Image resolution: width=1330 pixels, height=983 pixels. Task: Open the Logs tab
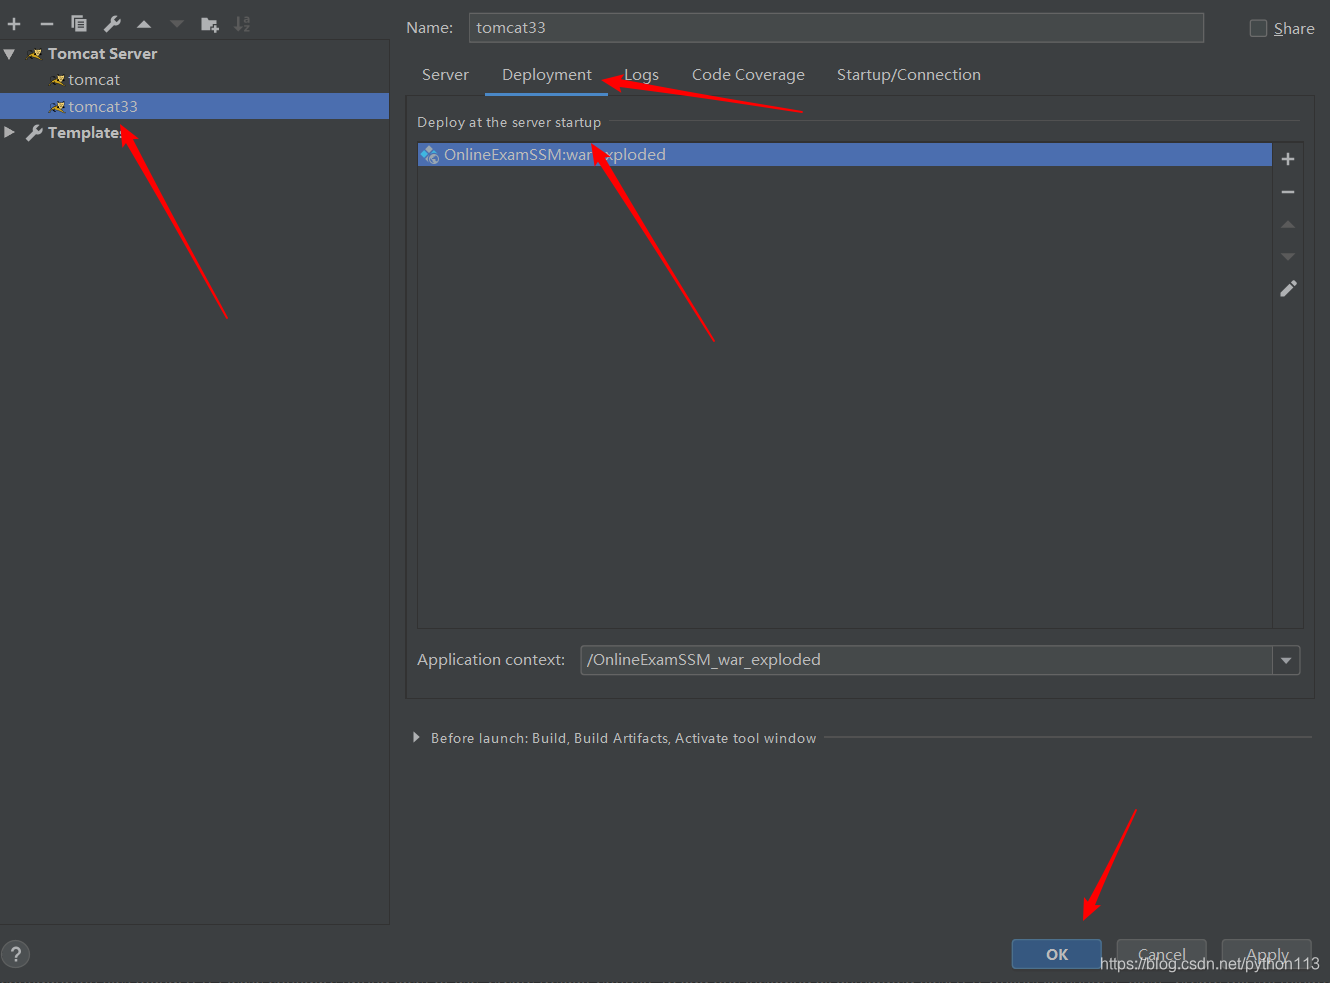pos(641,75)
